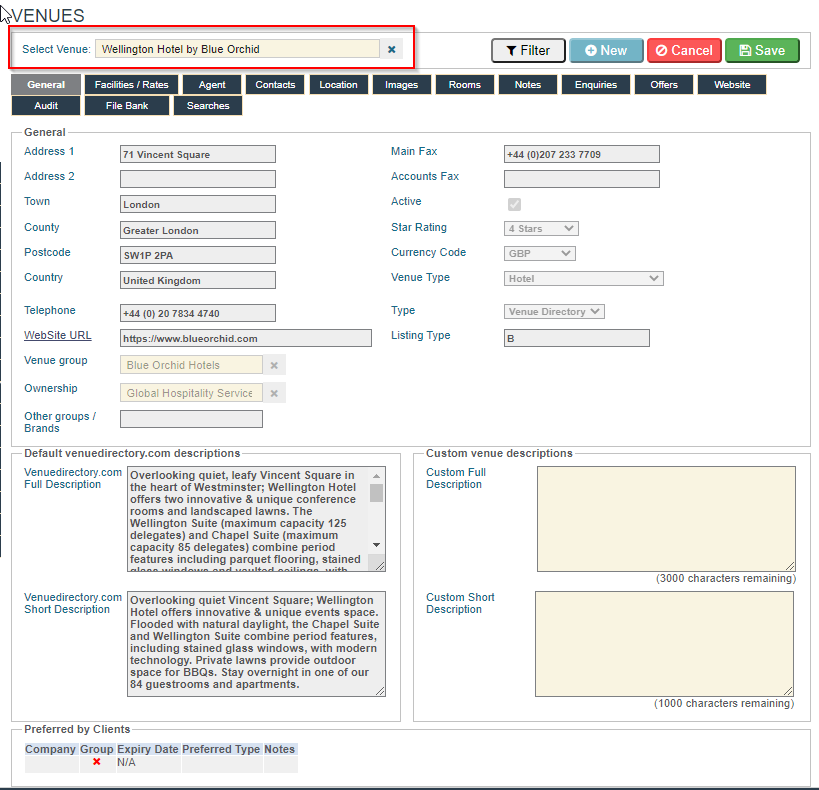The width and height of the screenshot is (819, 790).
Task: Click the Group column header
Action: [x=97, y=749]
